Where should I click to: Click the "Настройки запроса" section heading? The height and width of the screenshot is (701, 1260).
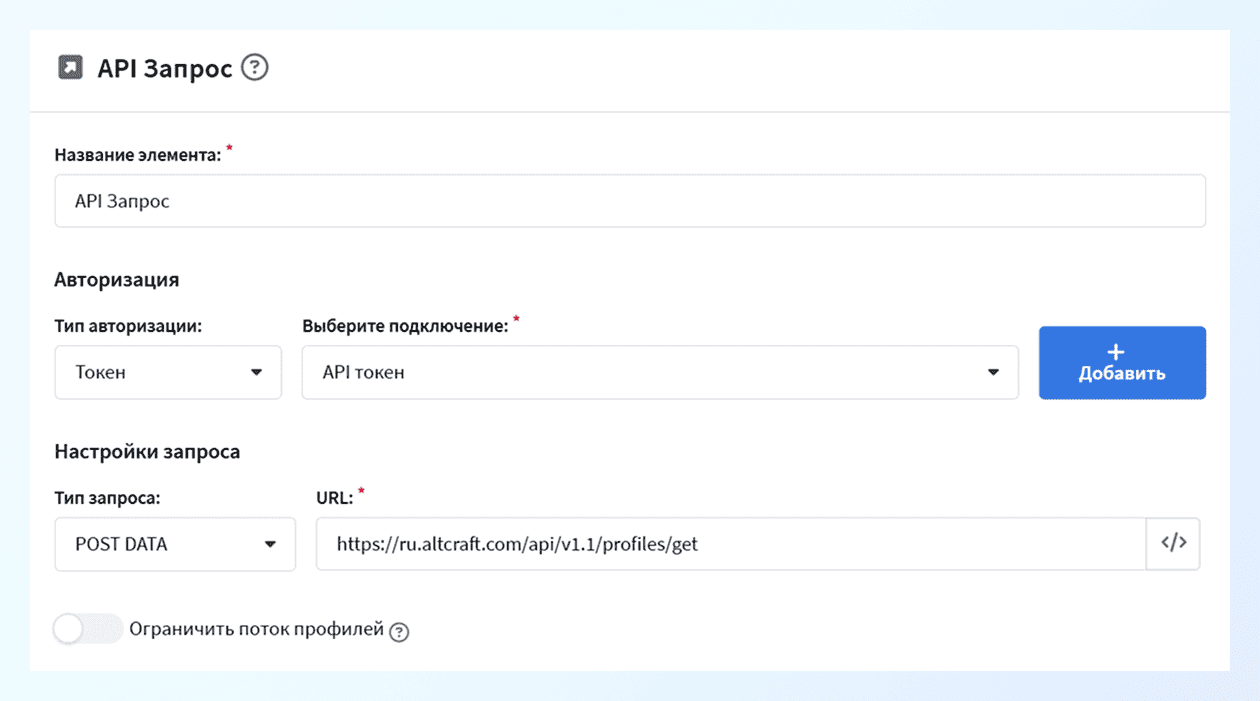point(146,452)
